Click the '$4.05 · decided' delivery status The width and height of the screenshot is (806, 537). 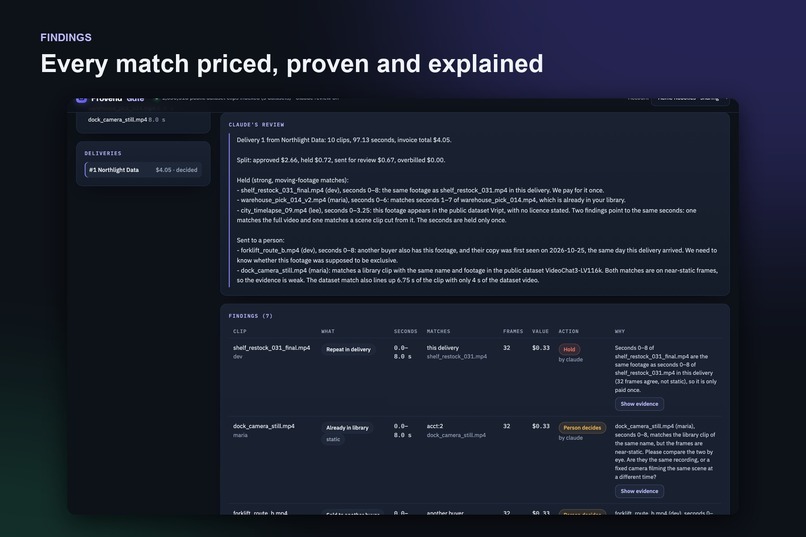176,170
